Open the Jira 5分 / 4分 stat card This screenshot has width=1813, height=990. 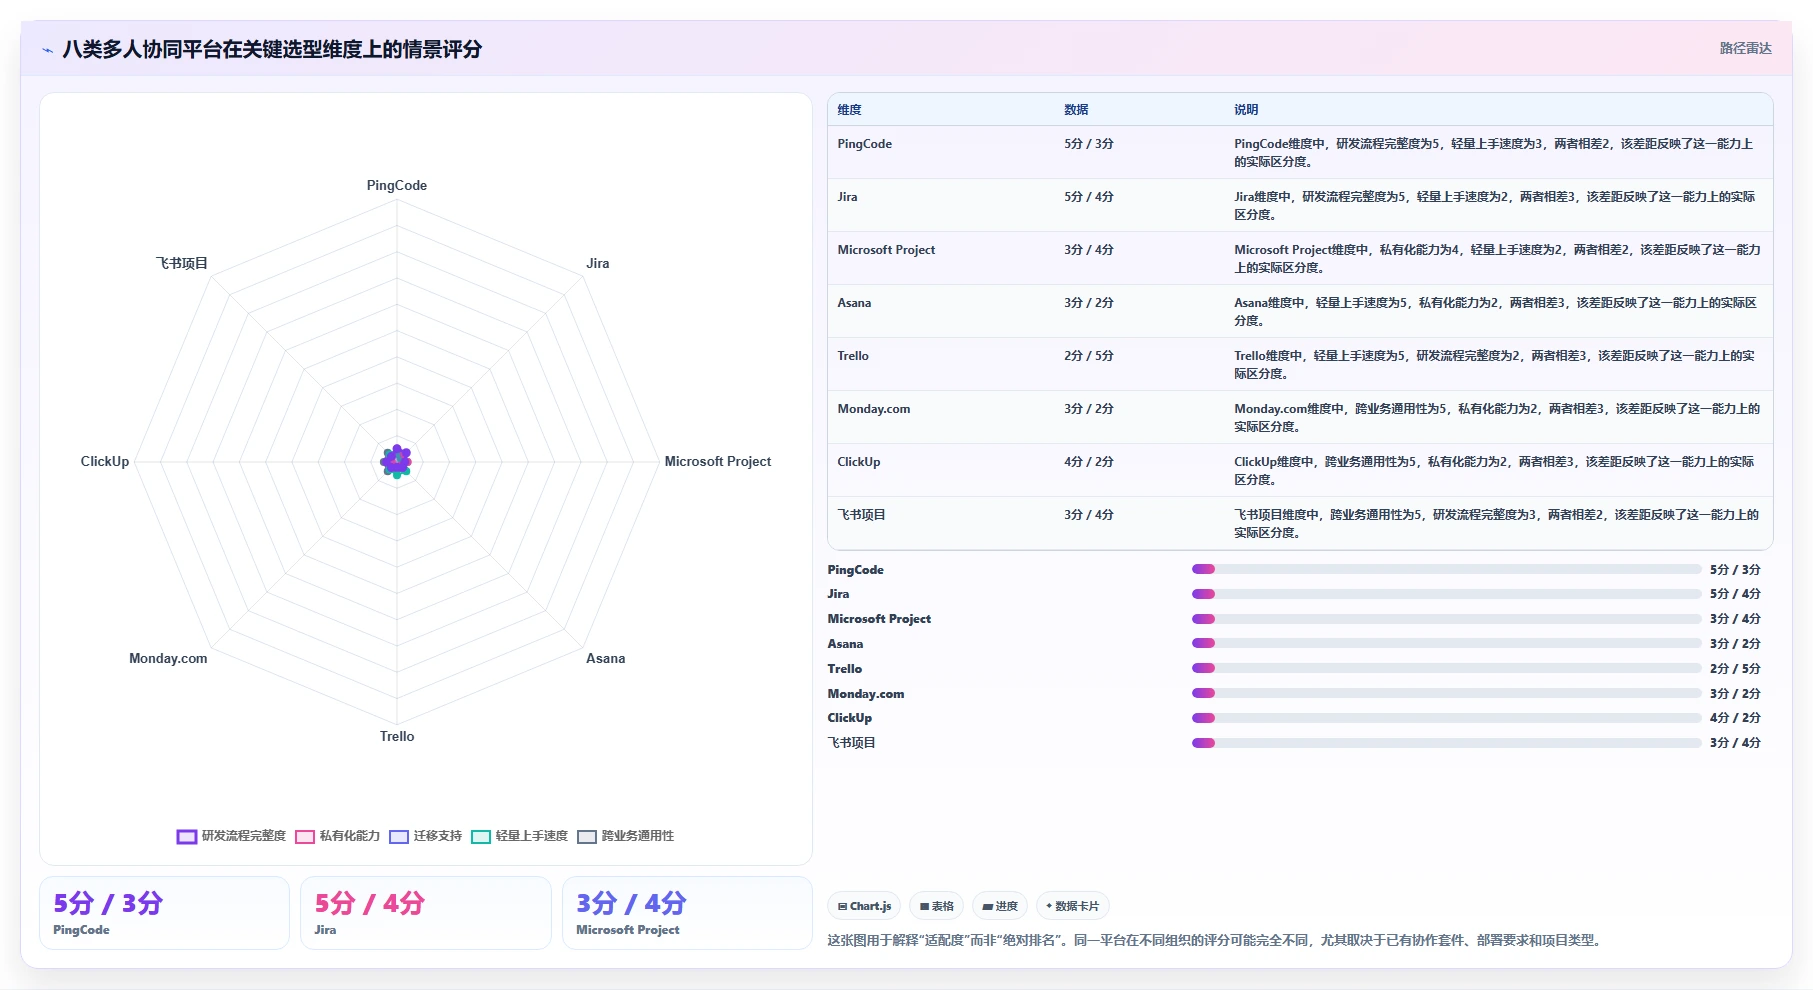[x=426, y=913]
